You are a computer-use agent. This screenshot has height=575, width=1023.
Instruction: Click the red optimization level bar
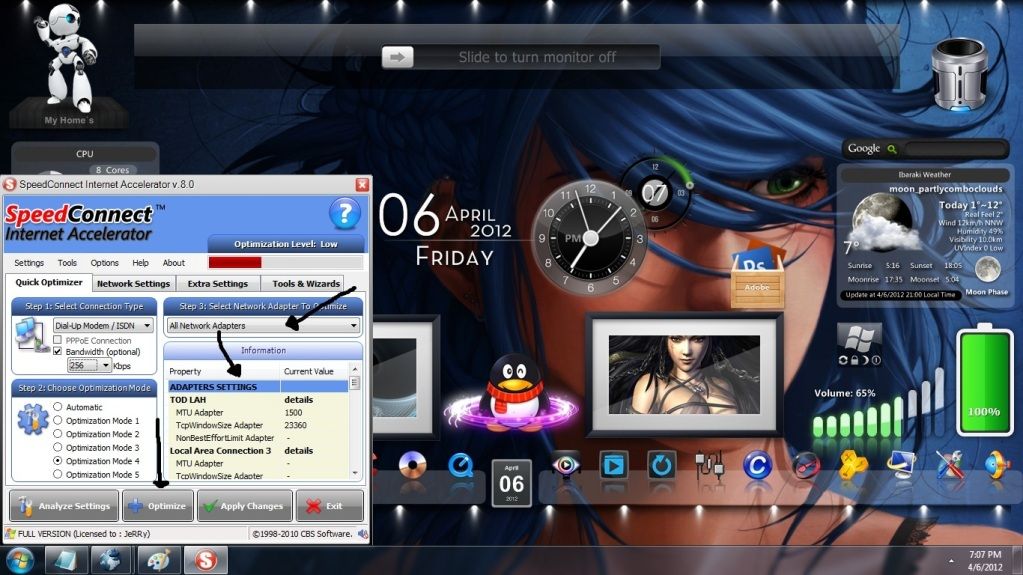(235, 262)
